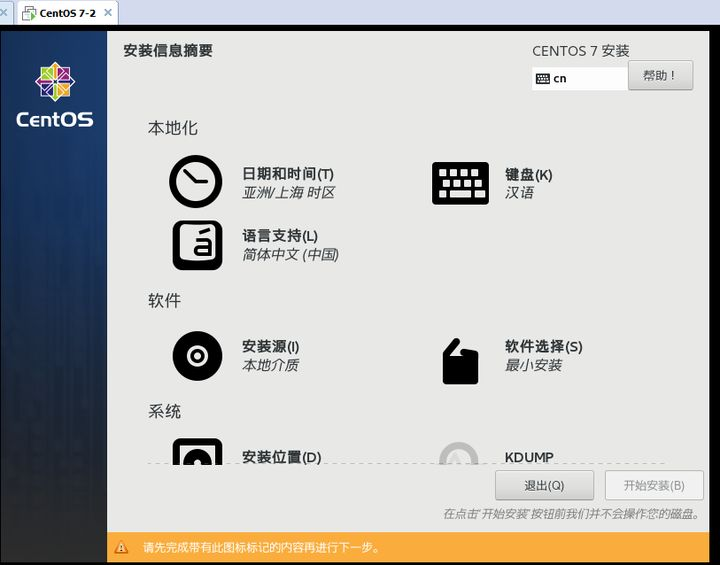
Task: Click the orange warning message text
Action: [x=261, y=547]
